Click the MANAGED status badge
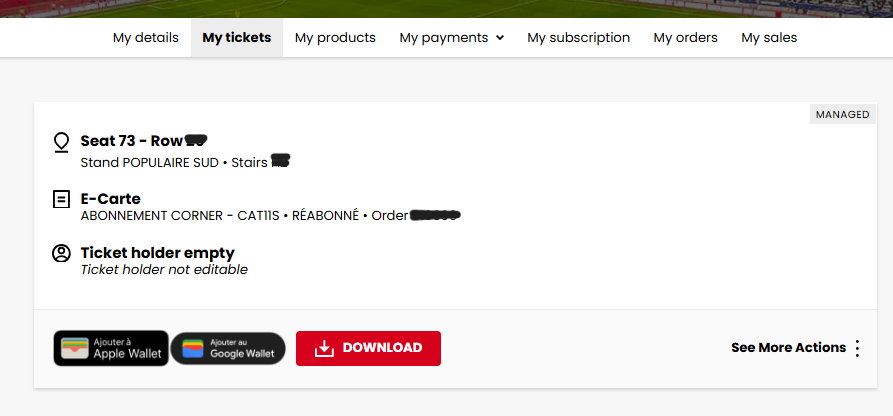Image resolution: width=893 pixels, height=416 pixels. [x=842, y=114]
